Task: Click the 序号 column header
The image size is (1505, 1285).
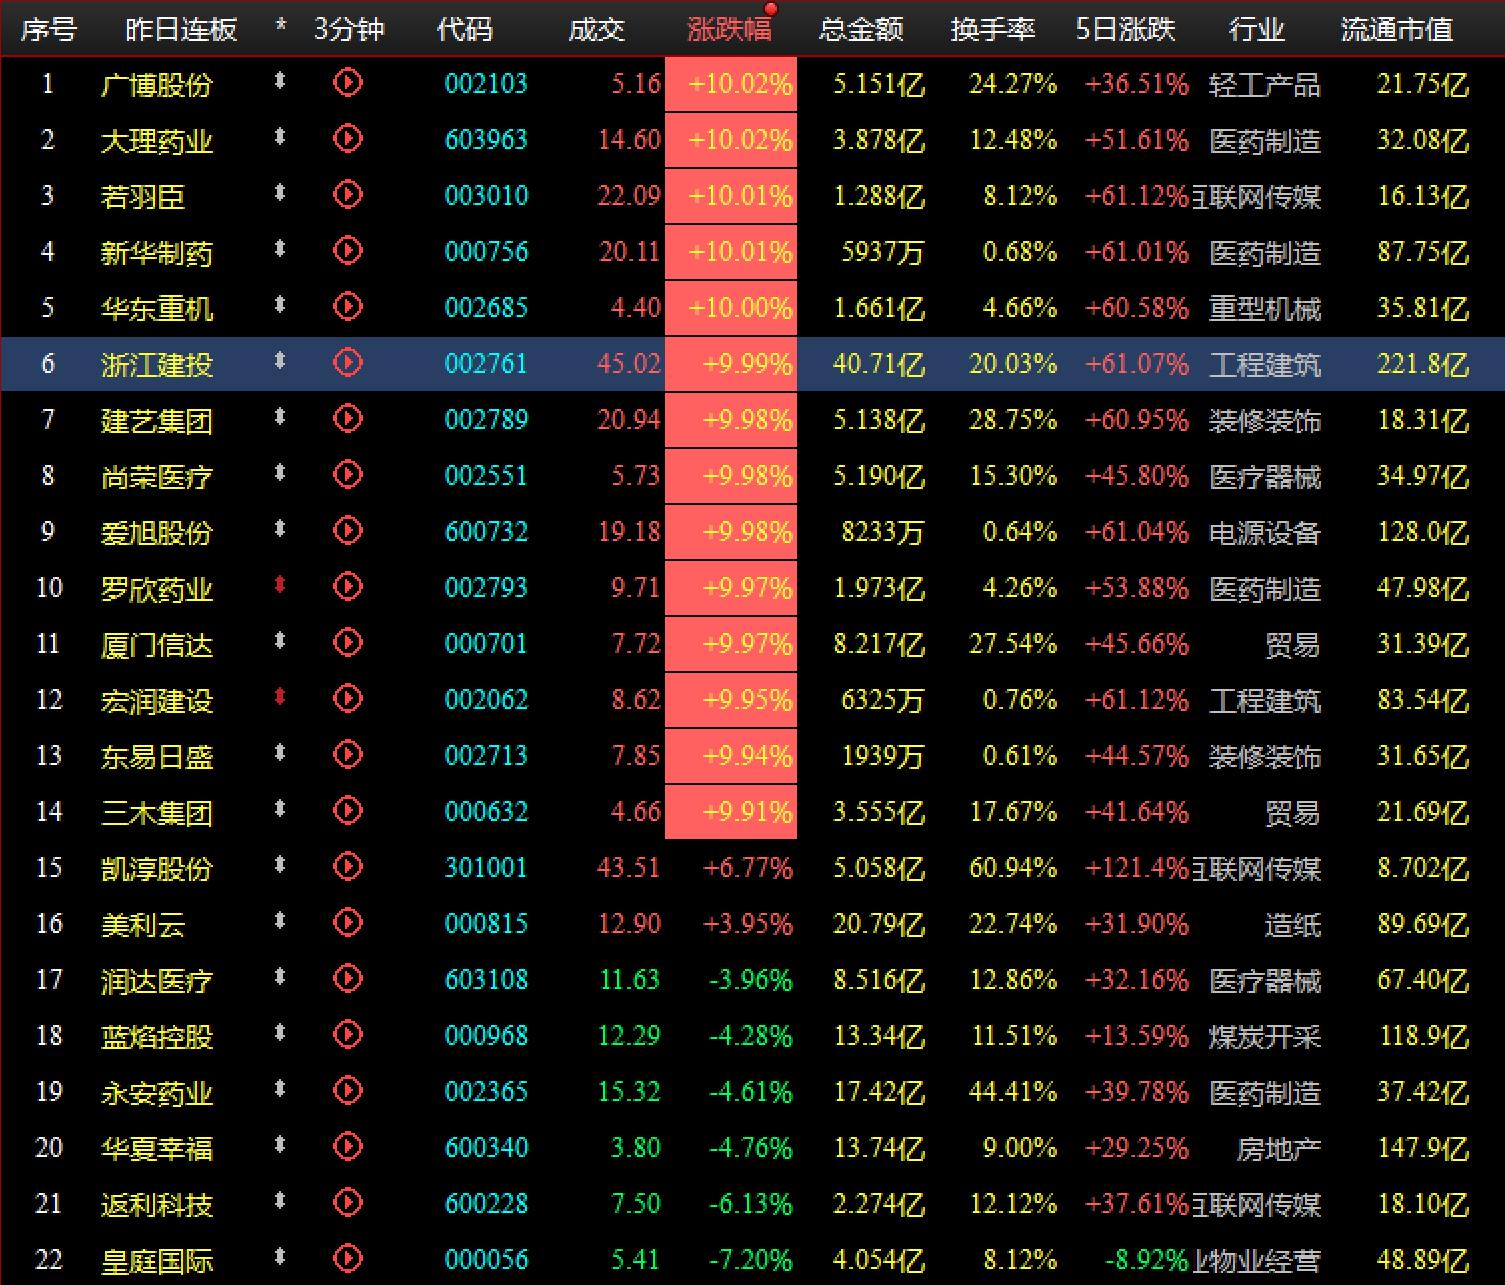Action: click(x=48, y=29)
